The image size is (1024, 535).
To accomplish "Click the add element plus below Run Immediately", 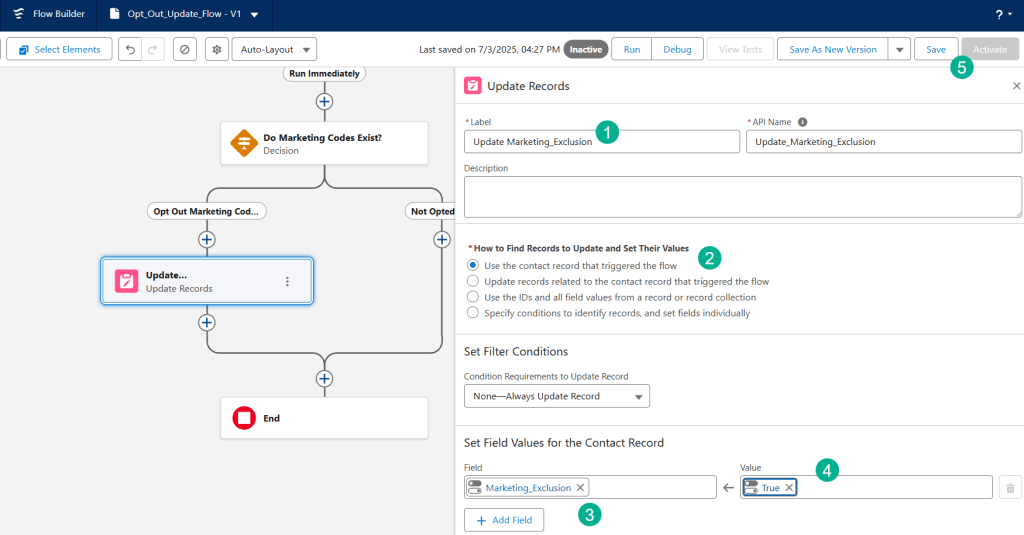I will [324, 101].
